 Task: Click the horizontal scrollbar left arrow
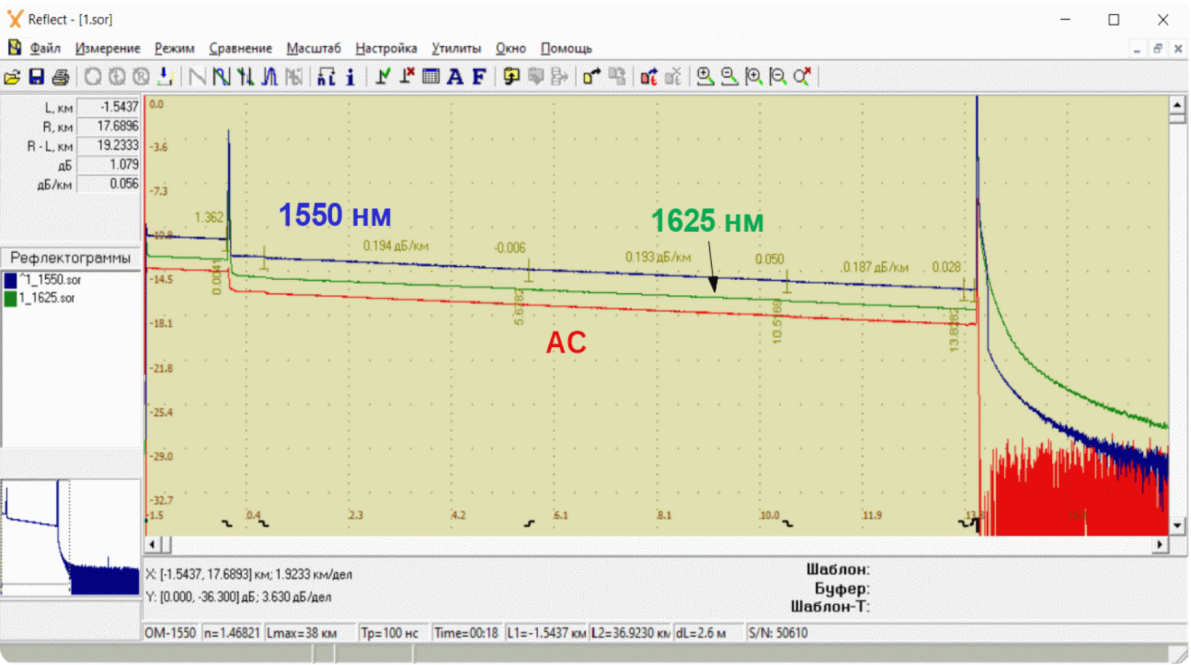point(153,545)
